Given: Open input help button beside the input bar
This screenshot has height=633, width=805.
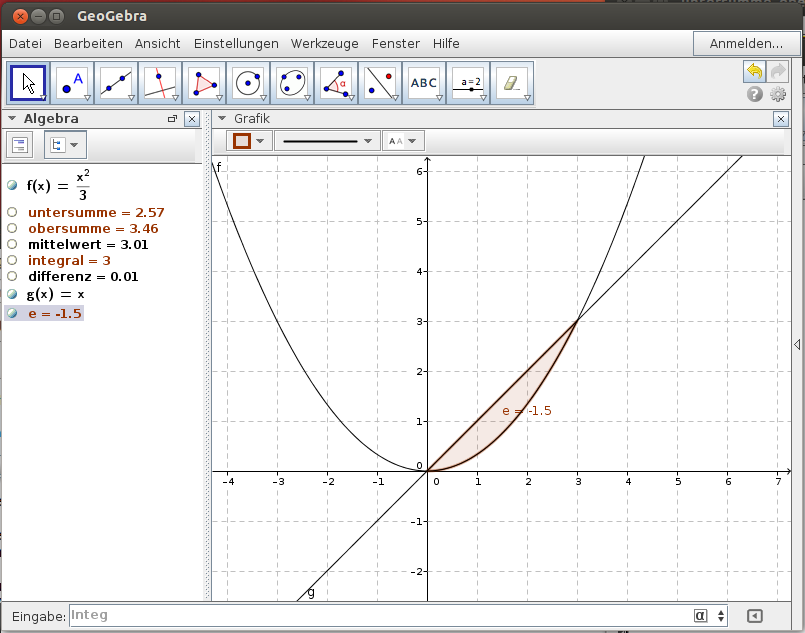Looking at the screenshot, I should (x=754, y=616).
